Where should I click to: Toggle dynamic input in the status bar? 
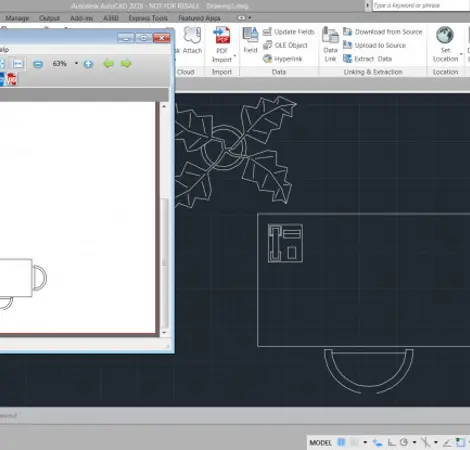[377, 442]
